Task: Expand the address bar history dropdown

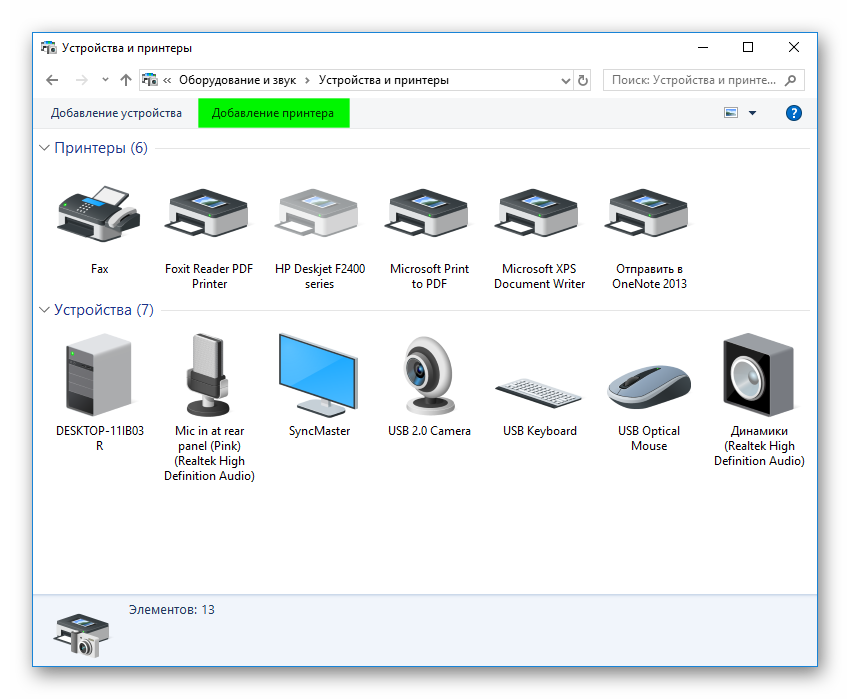Action: coord(565,80)
